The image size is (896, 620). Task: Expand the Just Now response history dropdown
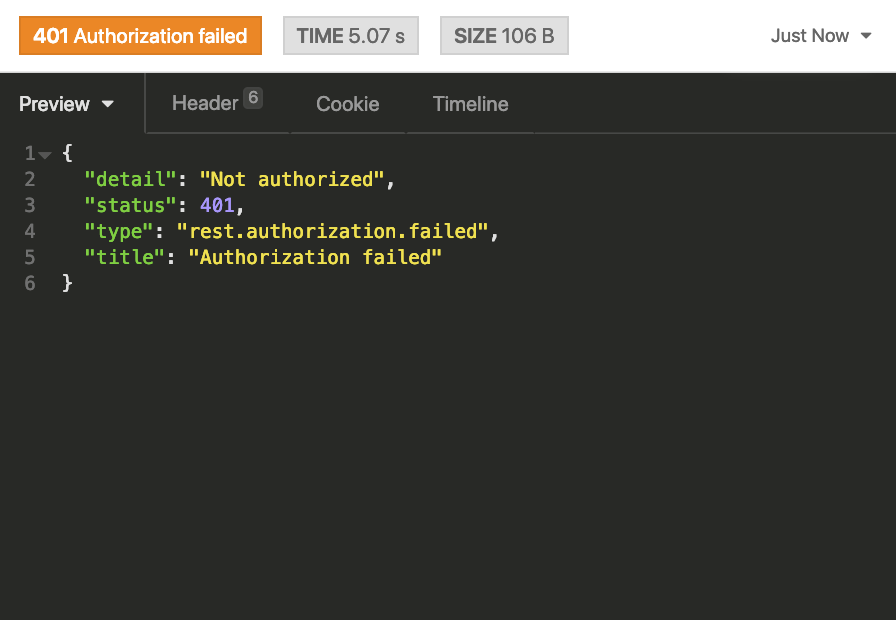coord(821,36)
